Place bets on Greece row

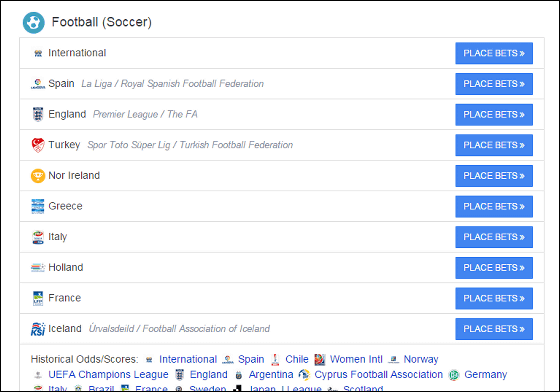pyautogui.click(x=494, y=206)
